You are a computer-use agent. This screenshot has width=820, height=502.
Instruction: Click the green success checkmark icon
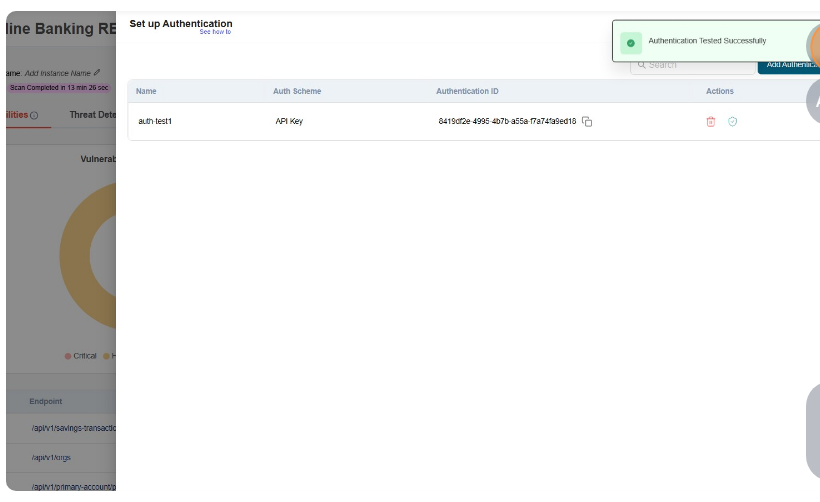point(630,42)
